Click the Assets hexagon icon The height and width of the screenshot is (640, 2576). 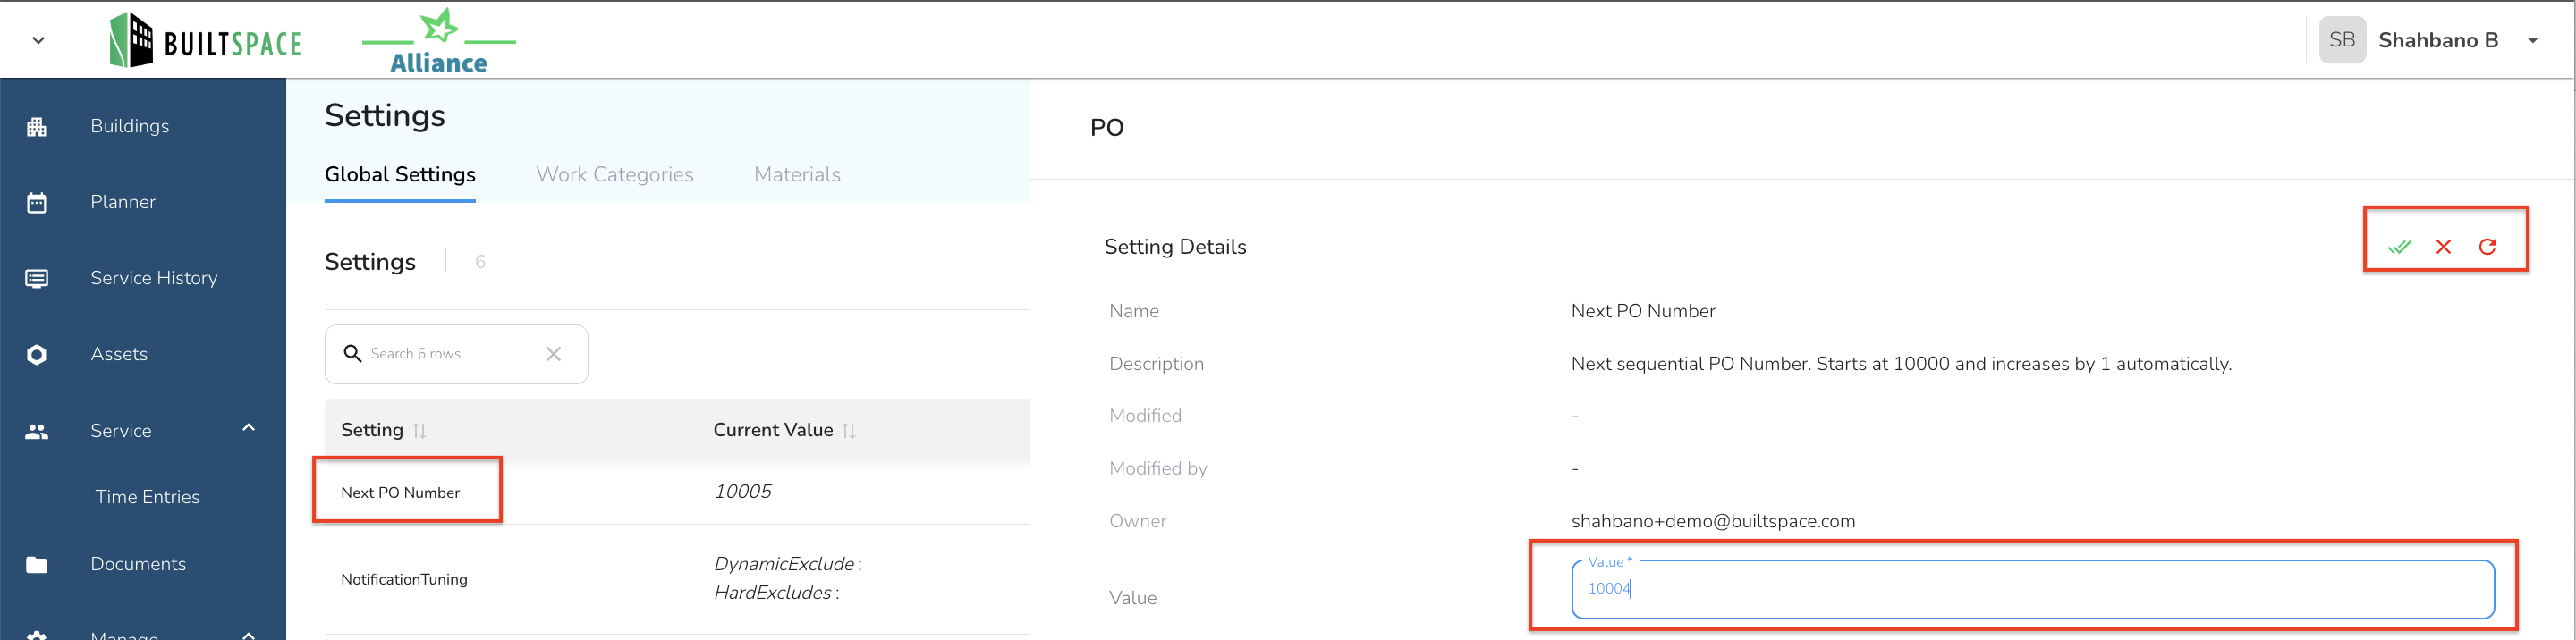click(x=37, y=355)
